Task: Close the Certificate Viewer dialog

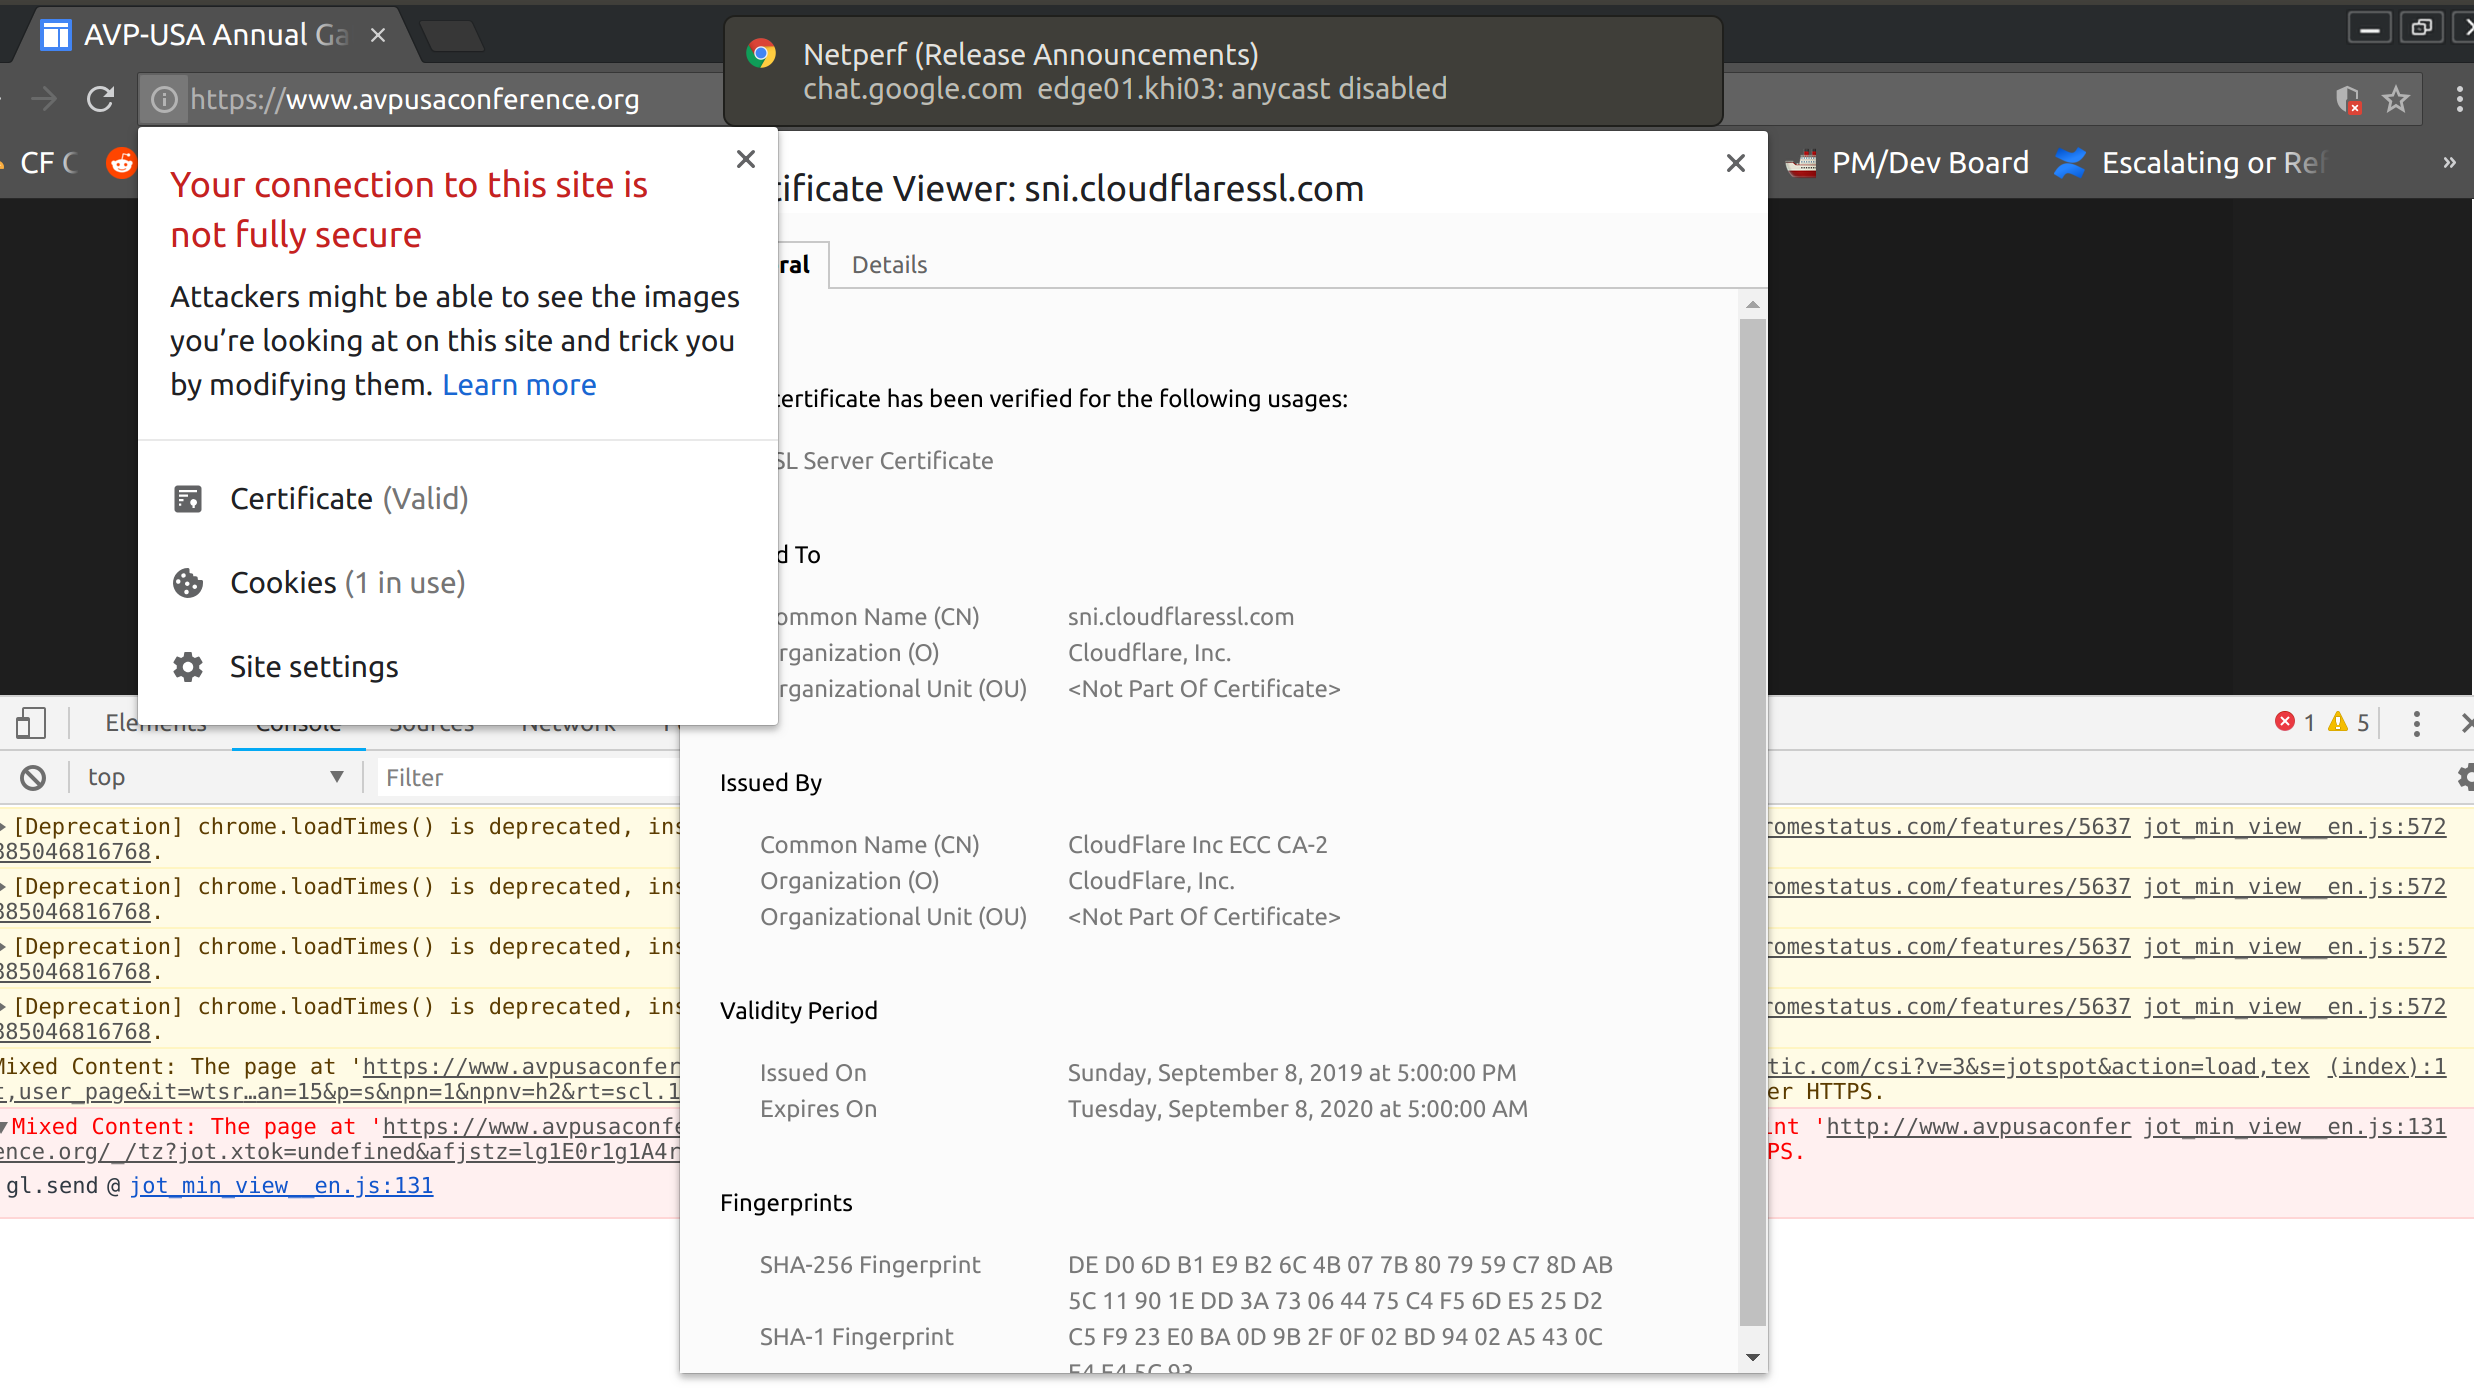Action: coord(1736,163)
